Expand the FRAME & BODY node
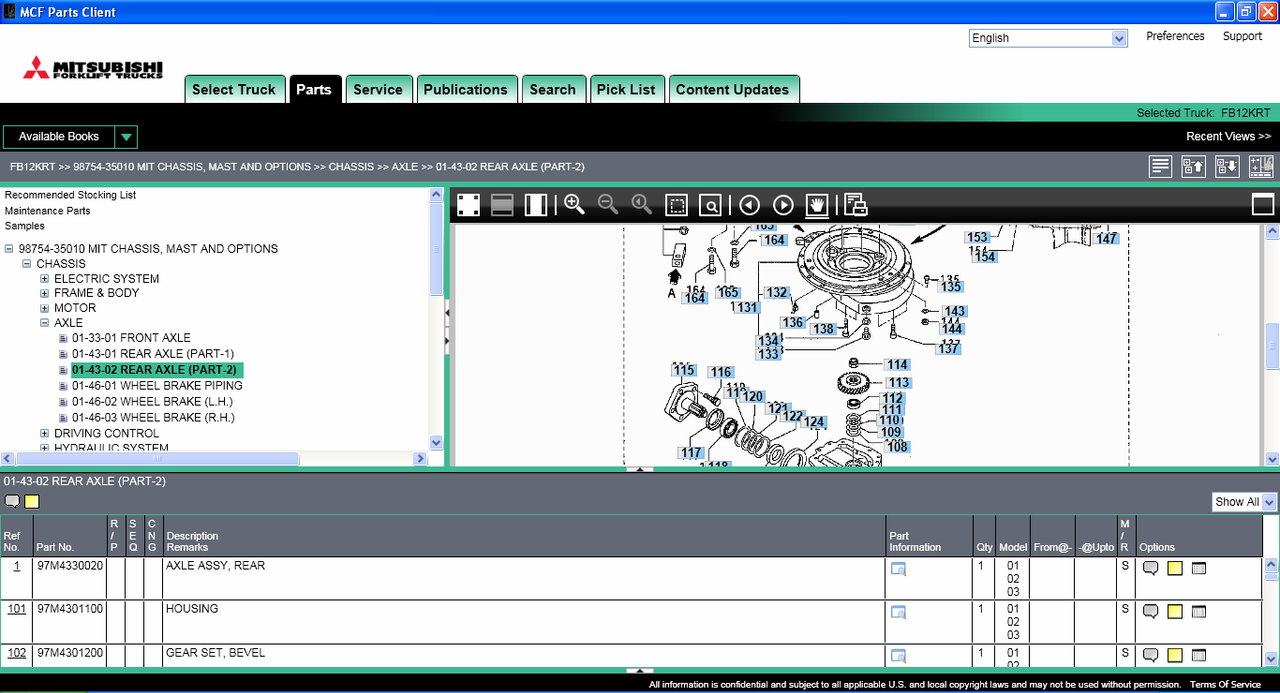Viewport: 1280px width, 693px height. 45,293
